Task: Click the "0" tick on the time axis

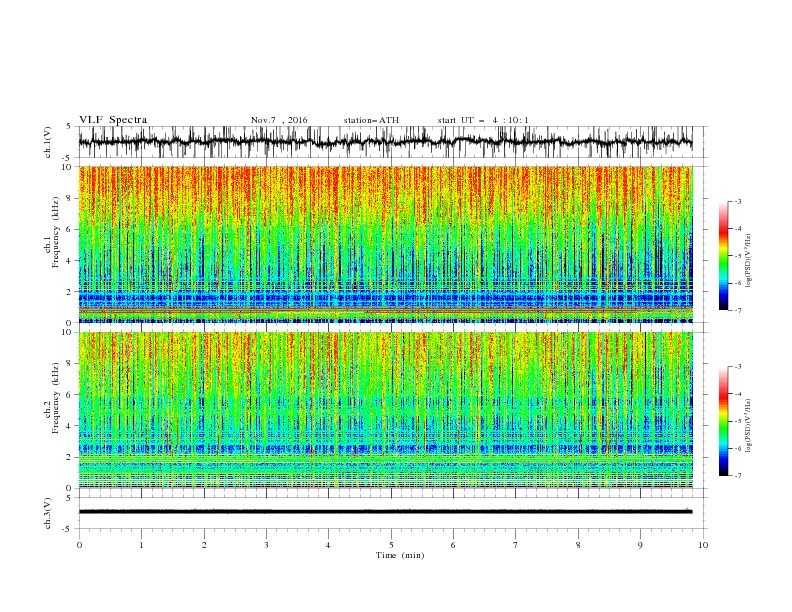Action: point(79,545)
